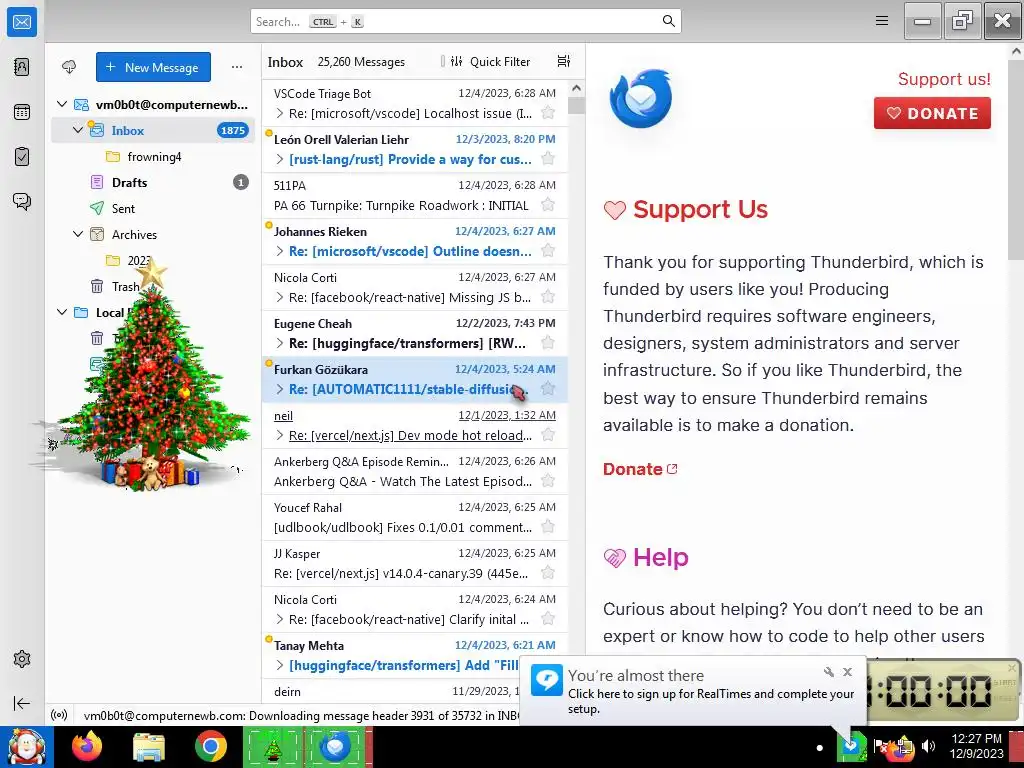Close the RealTimes notification popup
This screenshot has width=1024, height=768.
pos(847,671)
